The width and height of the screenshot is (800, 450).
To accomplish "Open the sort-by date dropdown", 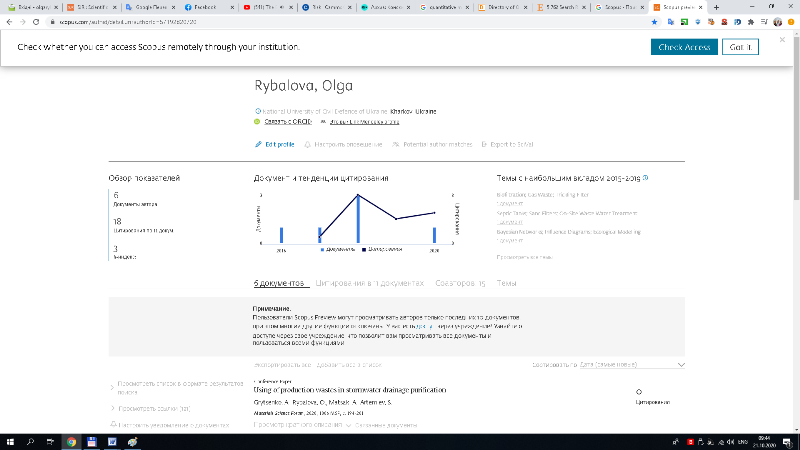I will coord(632,365).
